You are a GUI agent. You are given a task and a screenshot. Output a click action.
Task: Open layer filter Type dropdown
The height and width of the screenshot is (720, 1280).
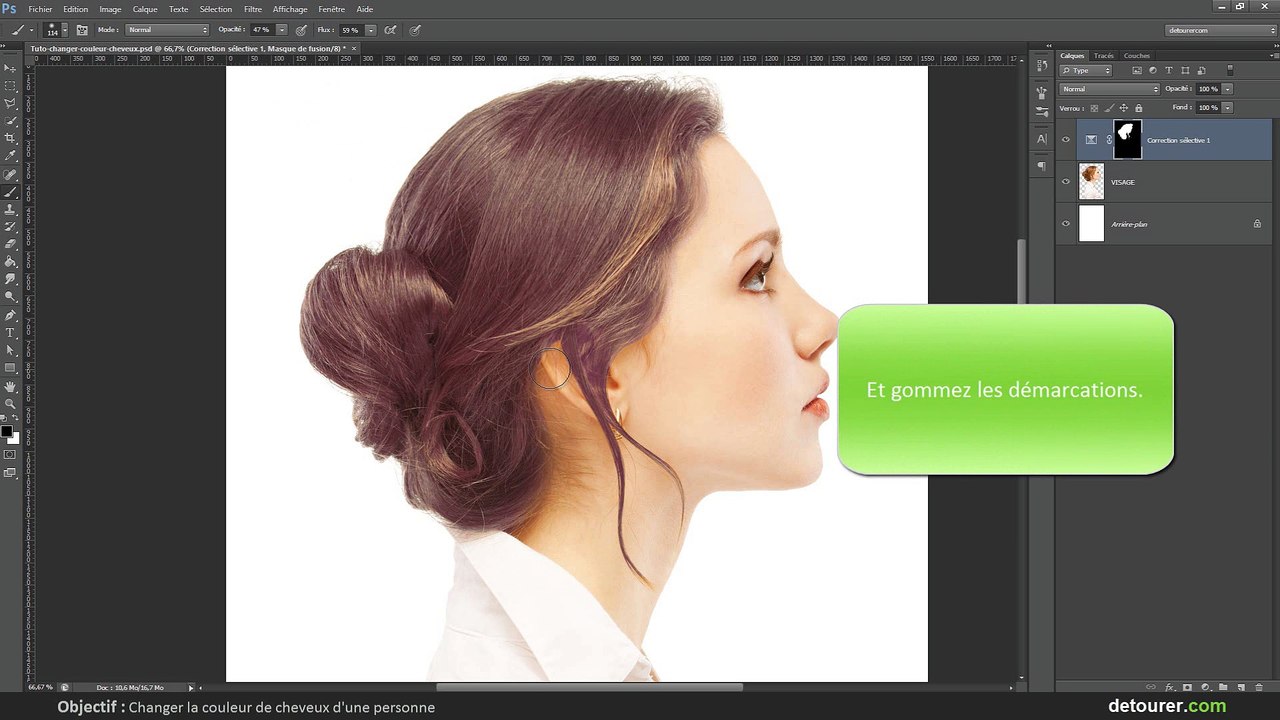coord(1087,71)
